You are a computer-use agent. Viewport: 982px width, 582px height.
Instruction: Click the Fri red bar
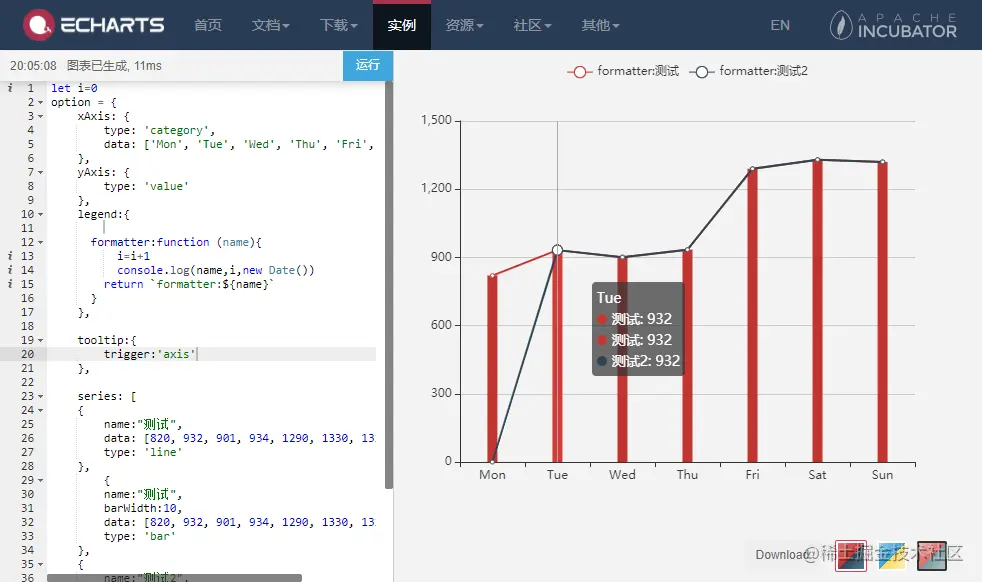pyautogui.click(x=752, y=316)
